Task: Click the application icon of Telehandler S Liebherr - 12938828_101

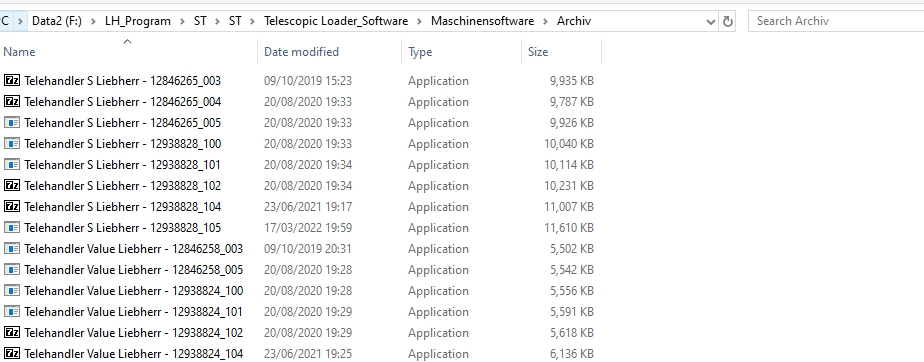Action: 12,164
